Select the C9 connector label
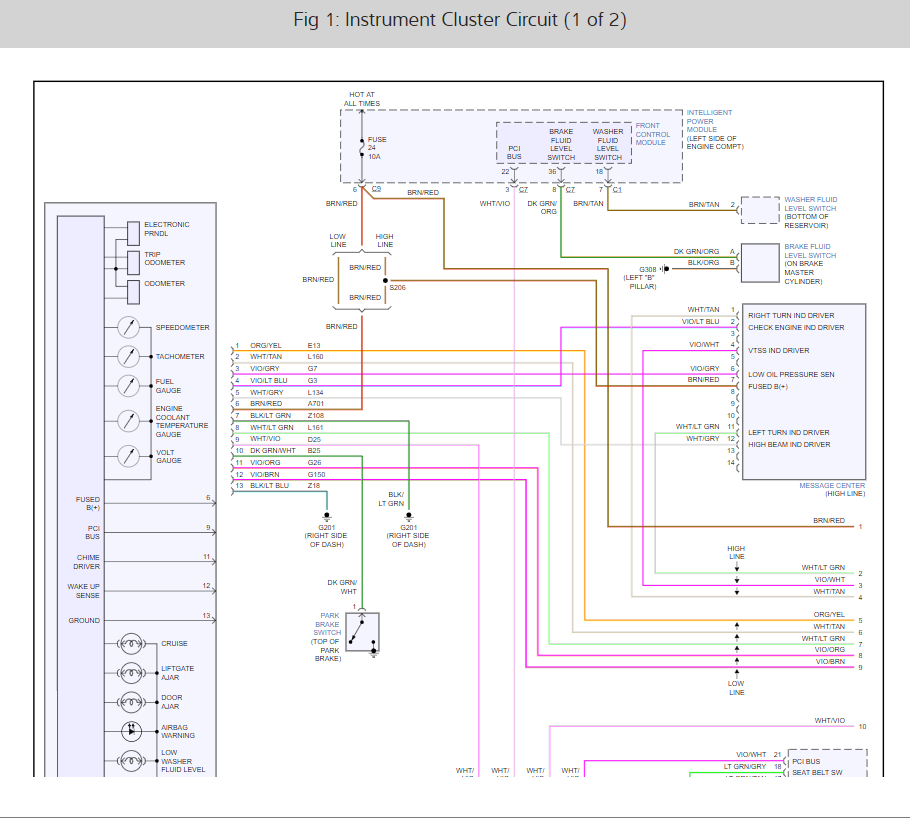Screen dimensions: 910x818 pos(376,189)
